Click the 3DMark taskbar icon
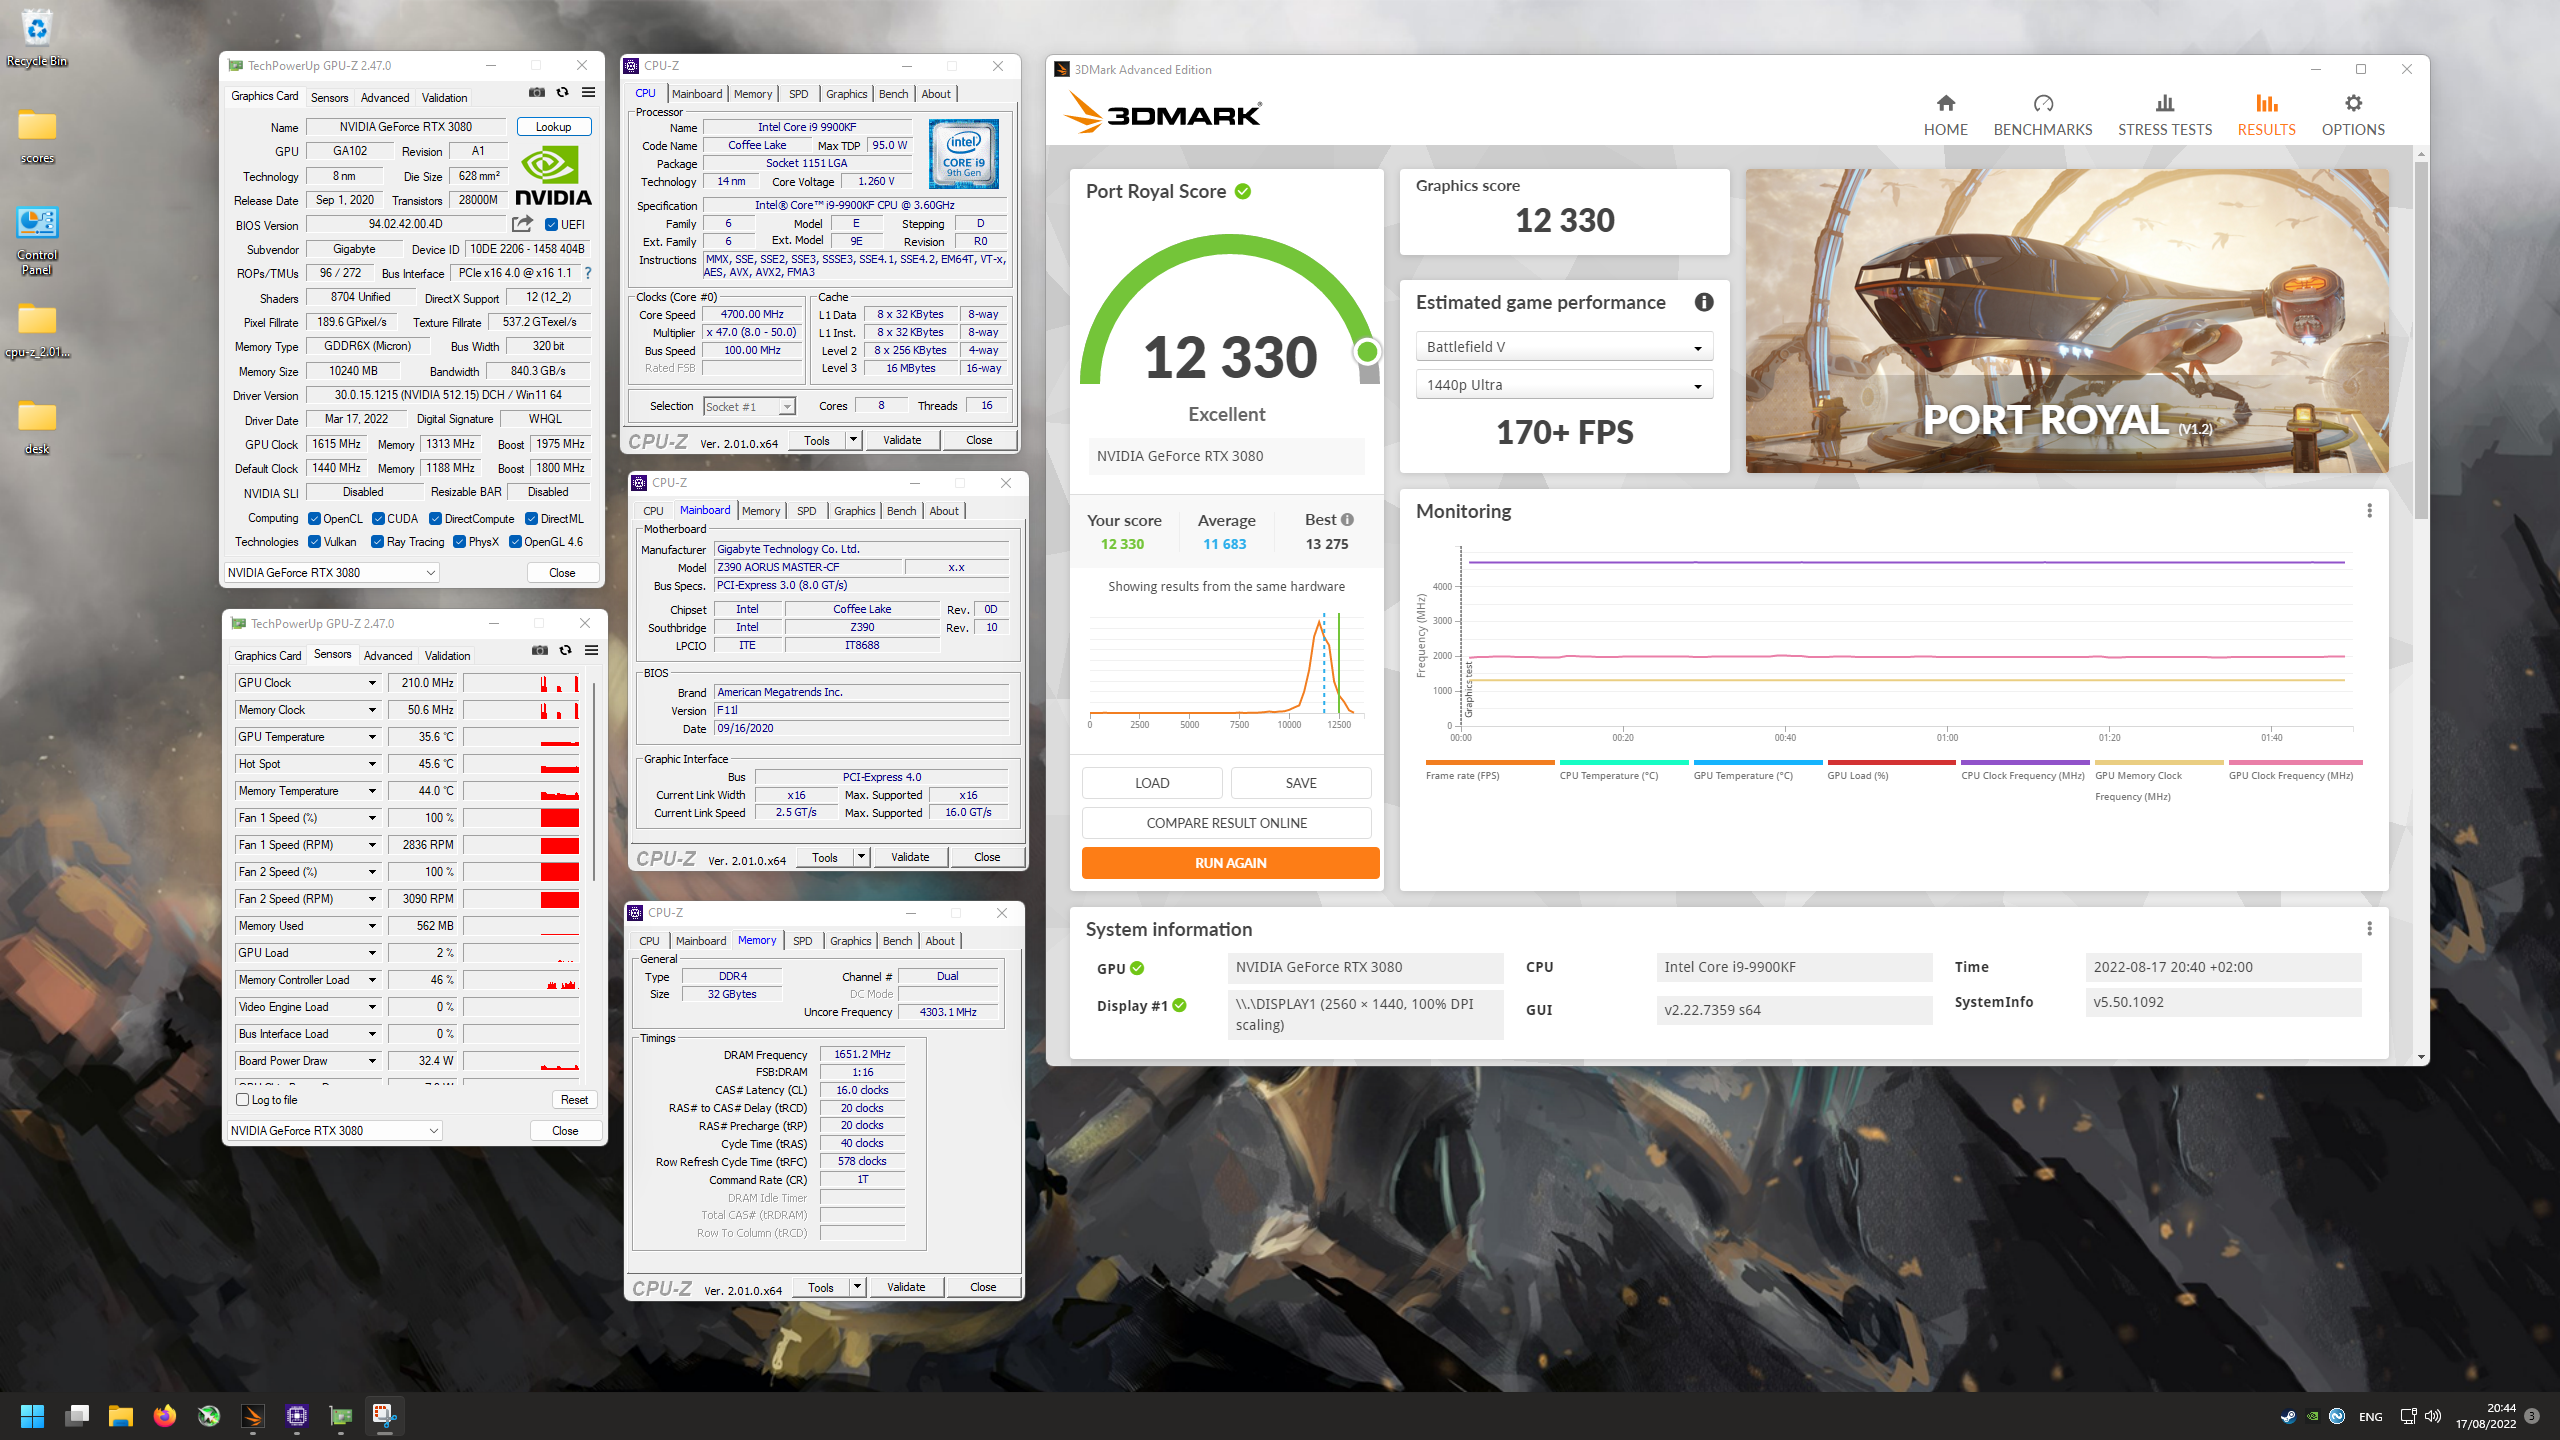This screenshot has height=1440, width=2560. pyautogui.click(x=253, y=1416)
